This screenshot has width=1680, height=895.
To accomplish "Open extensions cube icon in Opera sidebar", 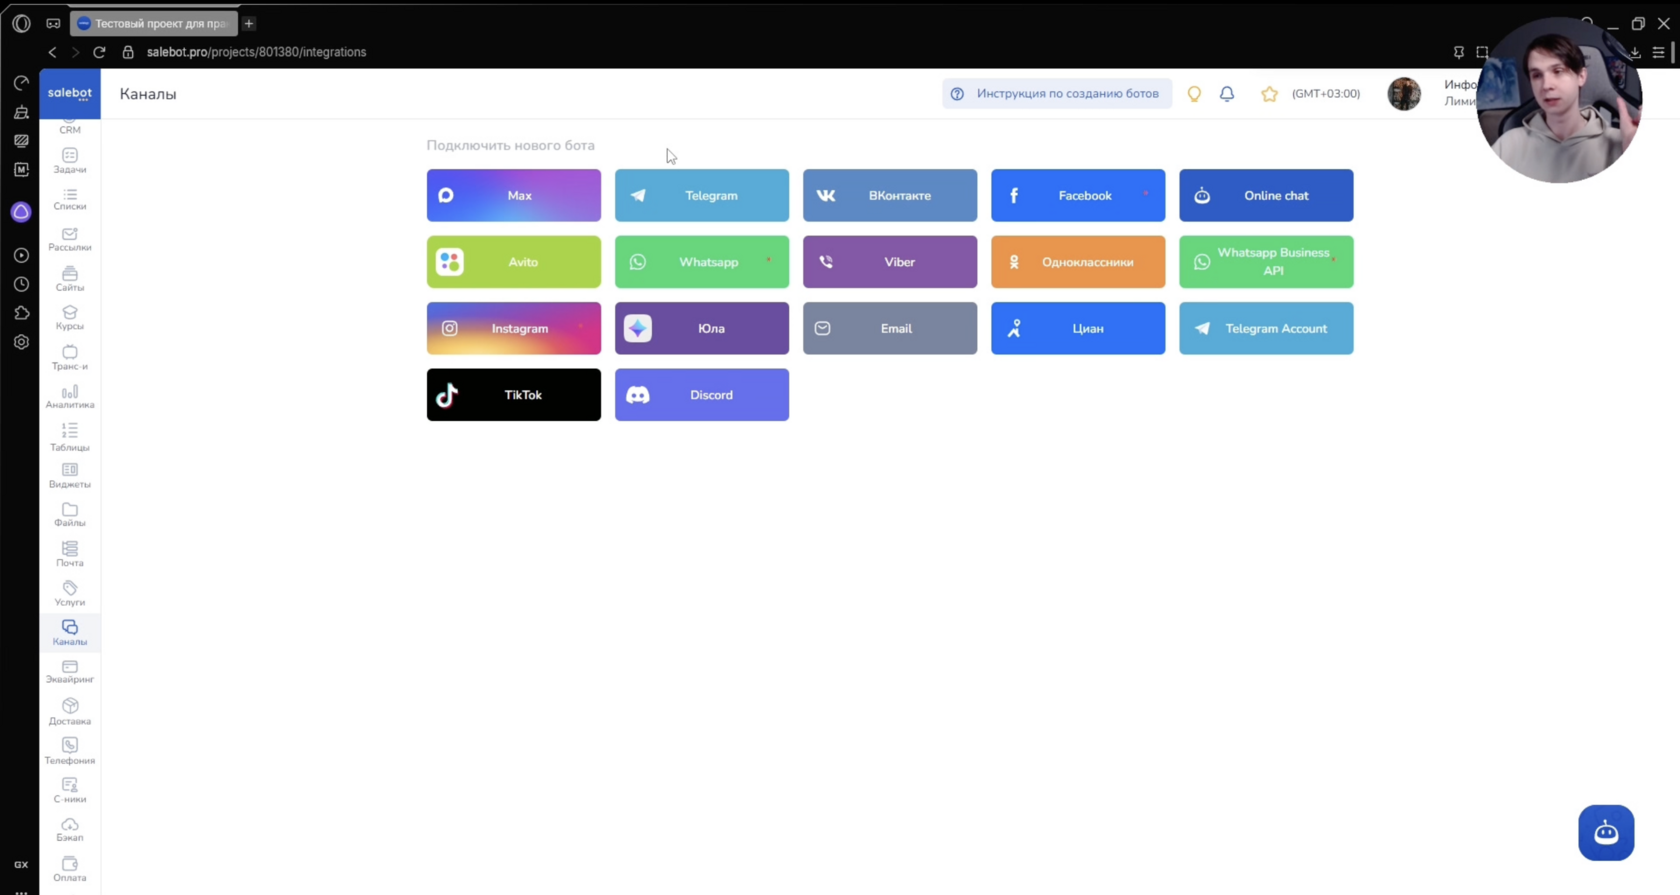I will tap(21, 313).
